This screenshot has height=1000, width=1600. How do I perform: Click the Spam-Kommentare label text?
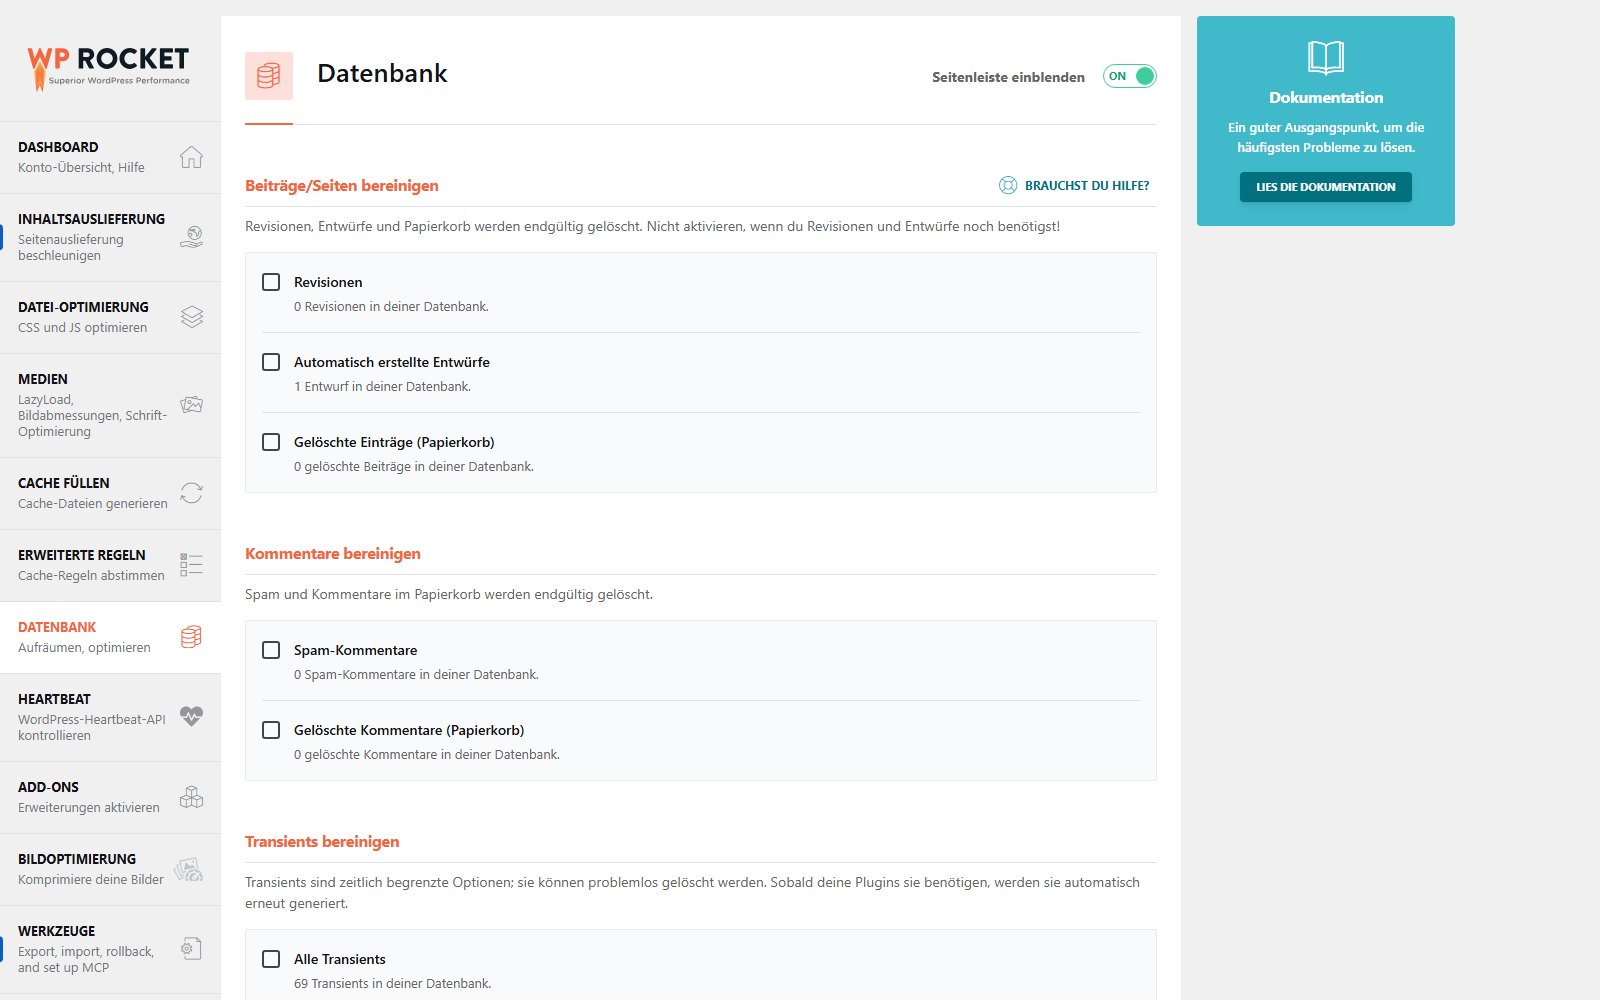(x=355, y=650)
